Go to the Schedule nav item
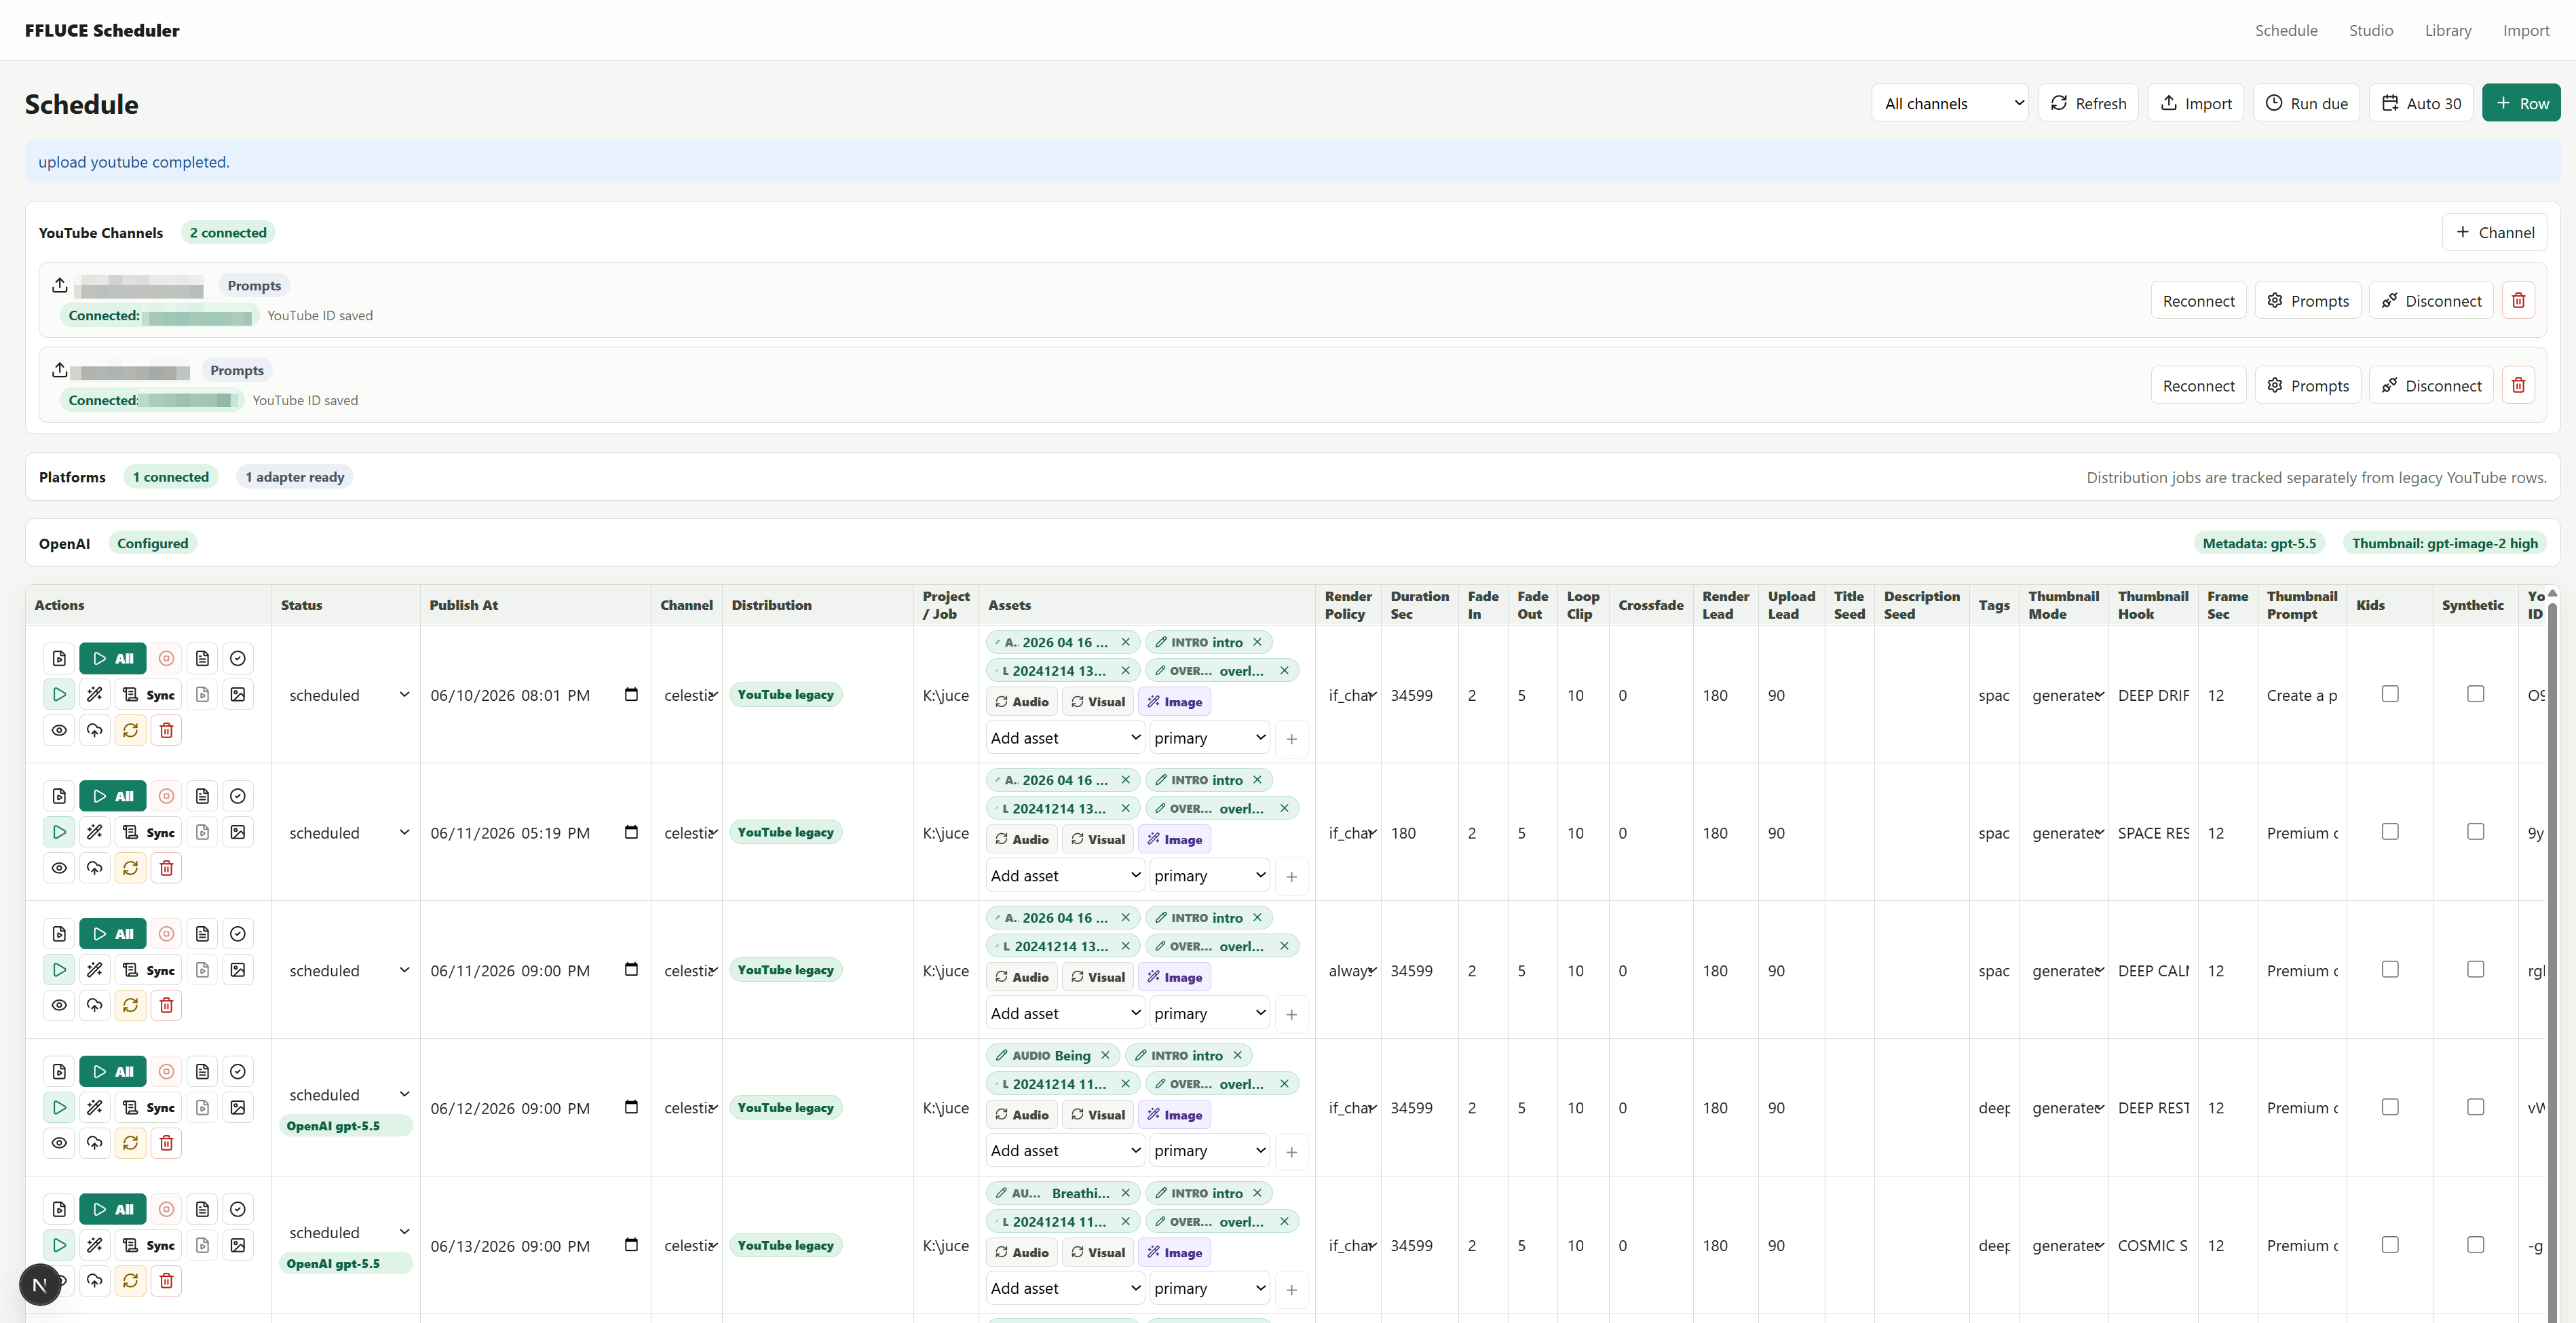 coord(2286,30)
